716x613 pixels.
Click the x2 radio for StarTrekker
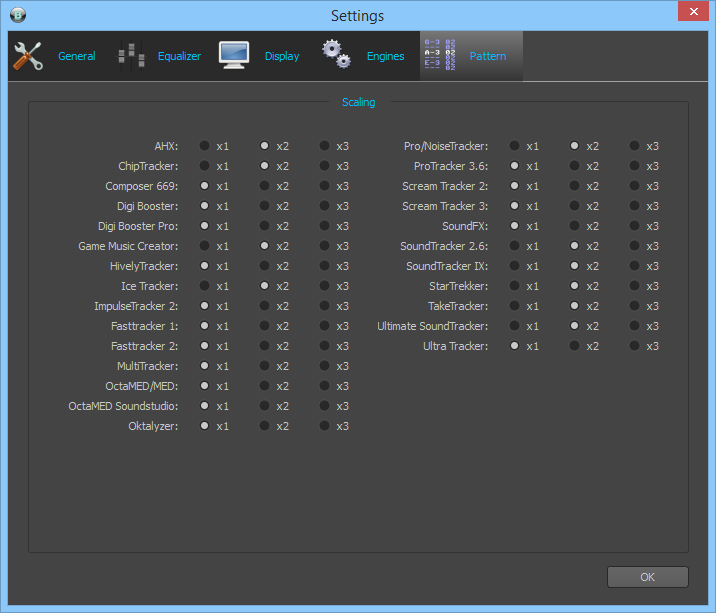click(x=574, y=286)
